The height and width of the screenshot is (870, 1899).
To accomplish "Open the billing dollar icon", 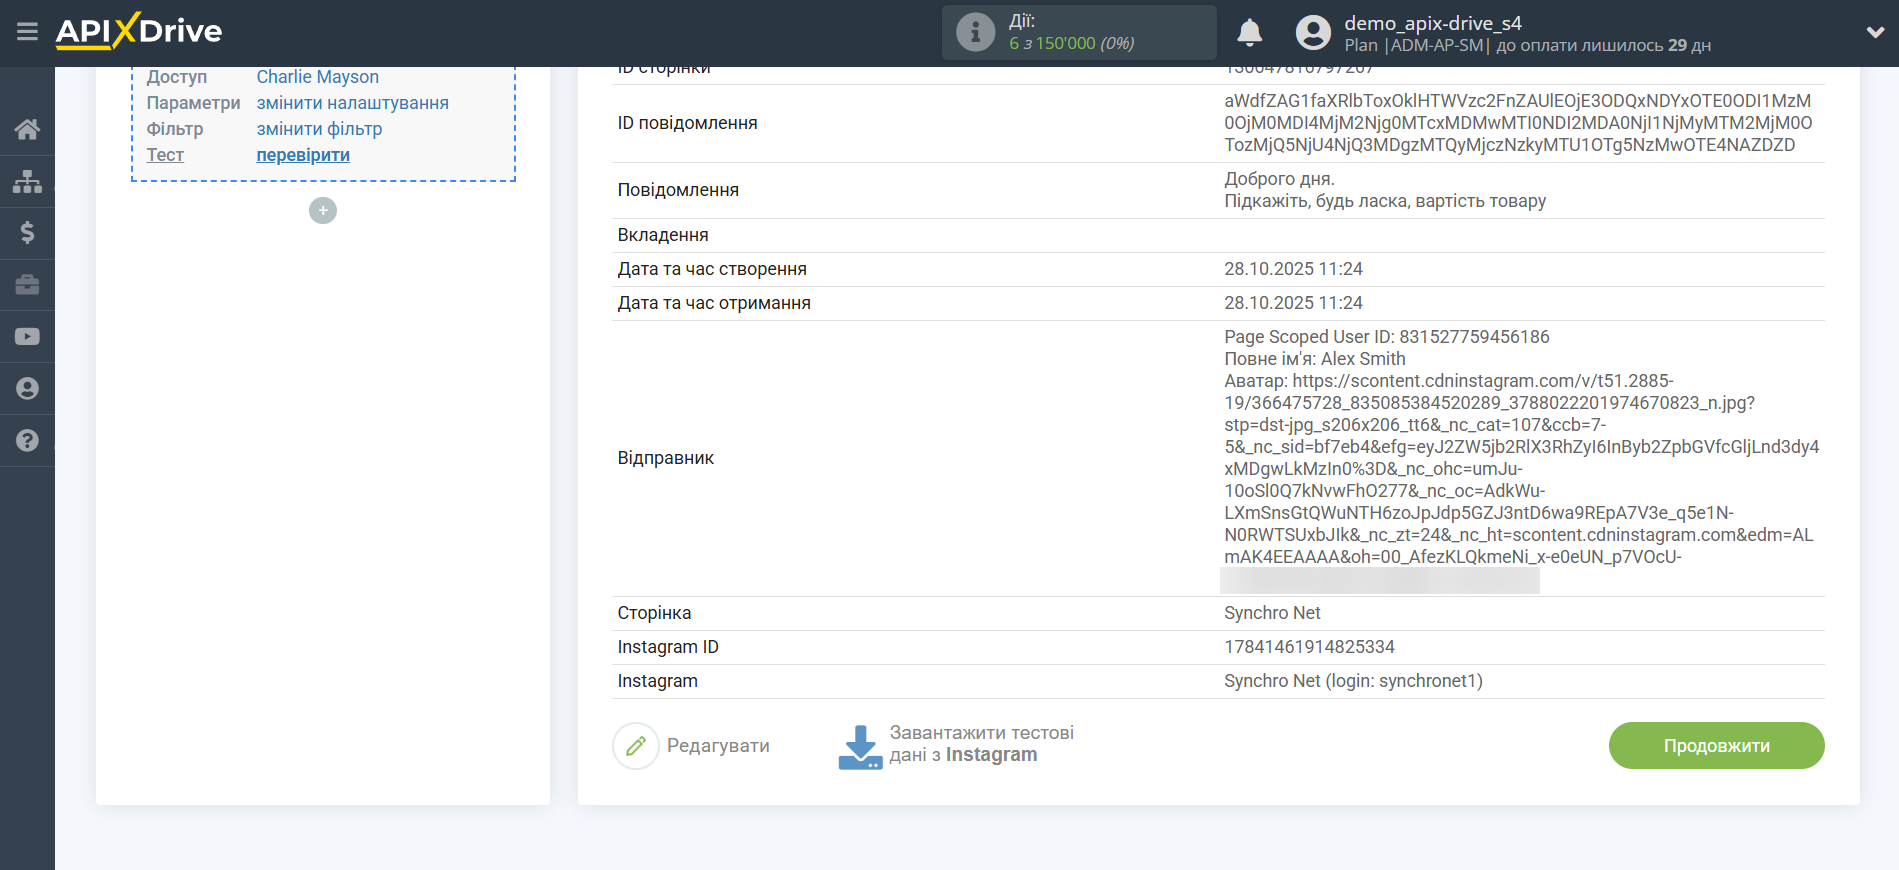I will (x=27, y=233).
